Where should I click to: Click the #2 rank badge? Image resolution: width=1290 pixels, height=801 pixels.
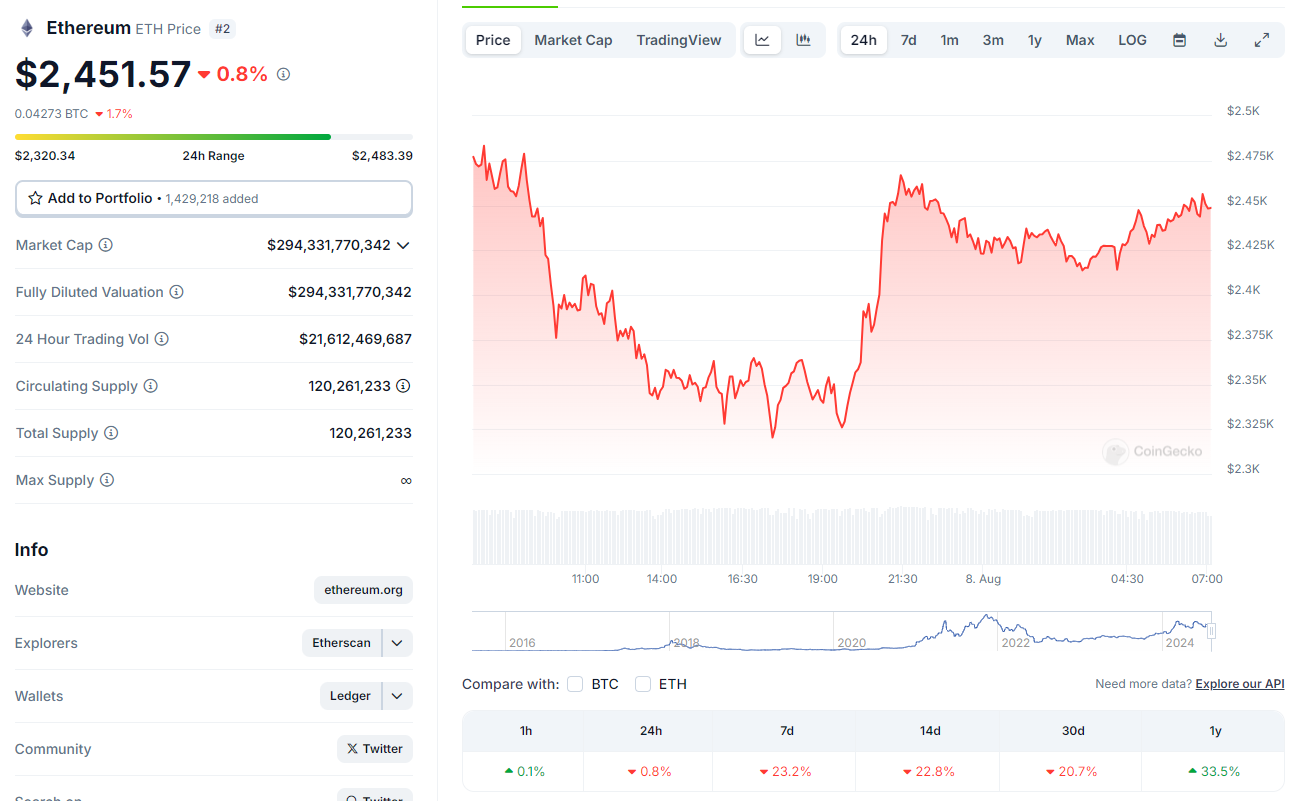(x=222, y=29)
